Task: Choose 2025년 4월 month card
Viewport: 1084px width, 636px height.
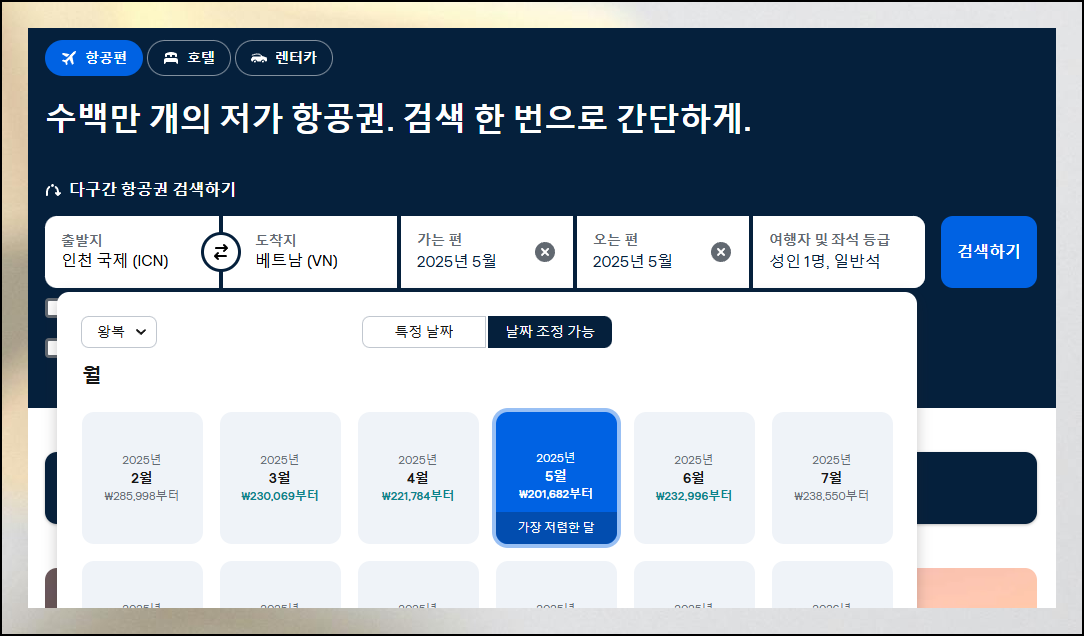Action: [418, 478]
